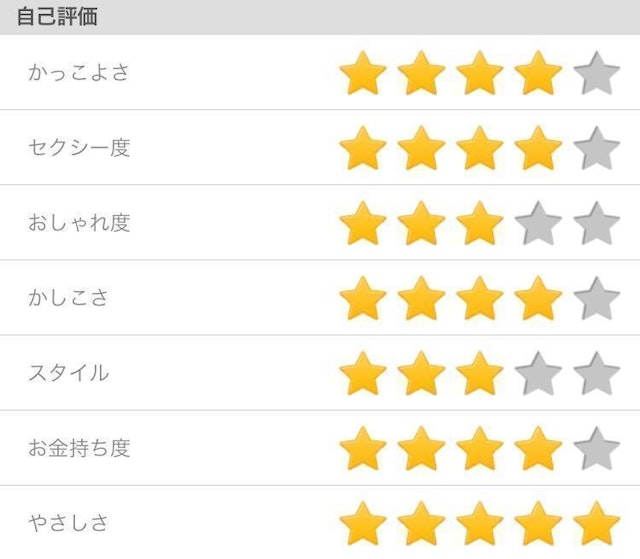The image size is (640, 559).
Task: Click the fifth star for やさしさ
Action: coord(597,523)
